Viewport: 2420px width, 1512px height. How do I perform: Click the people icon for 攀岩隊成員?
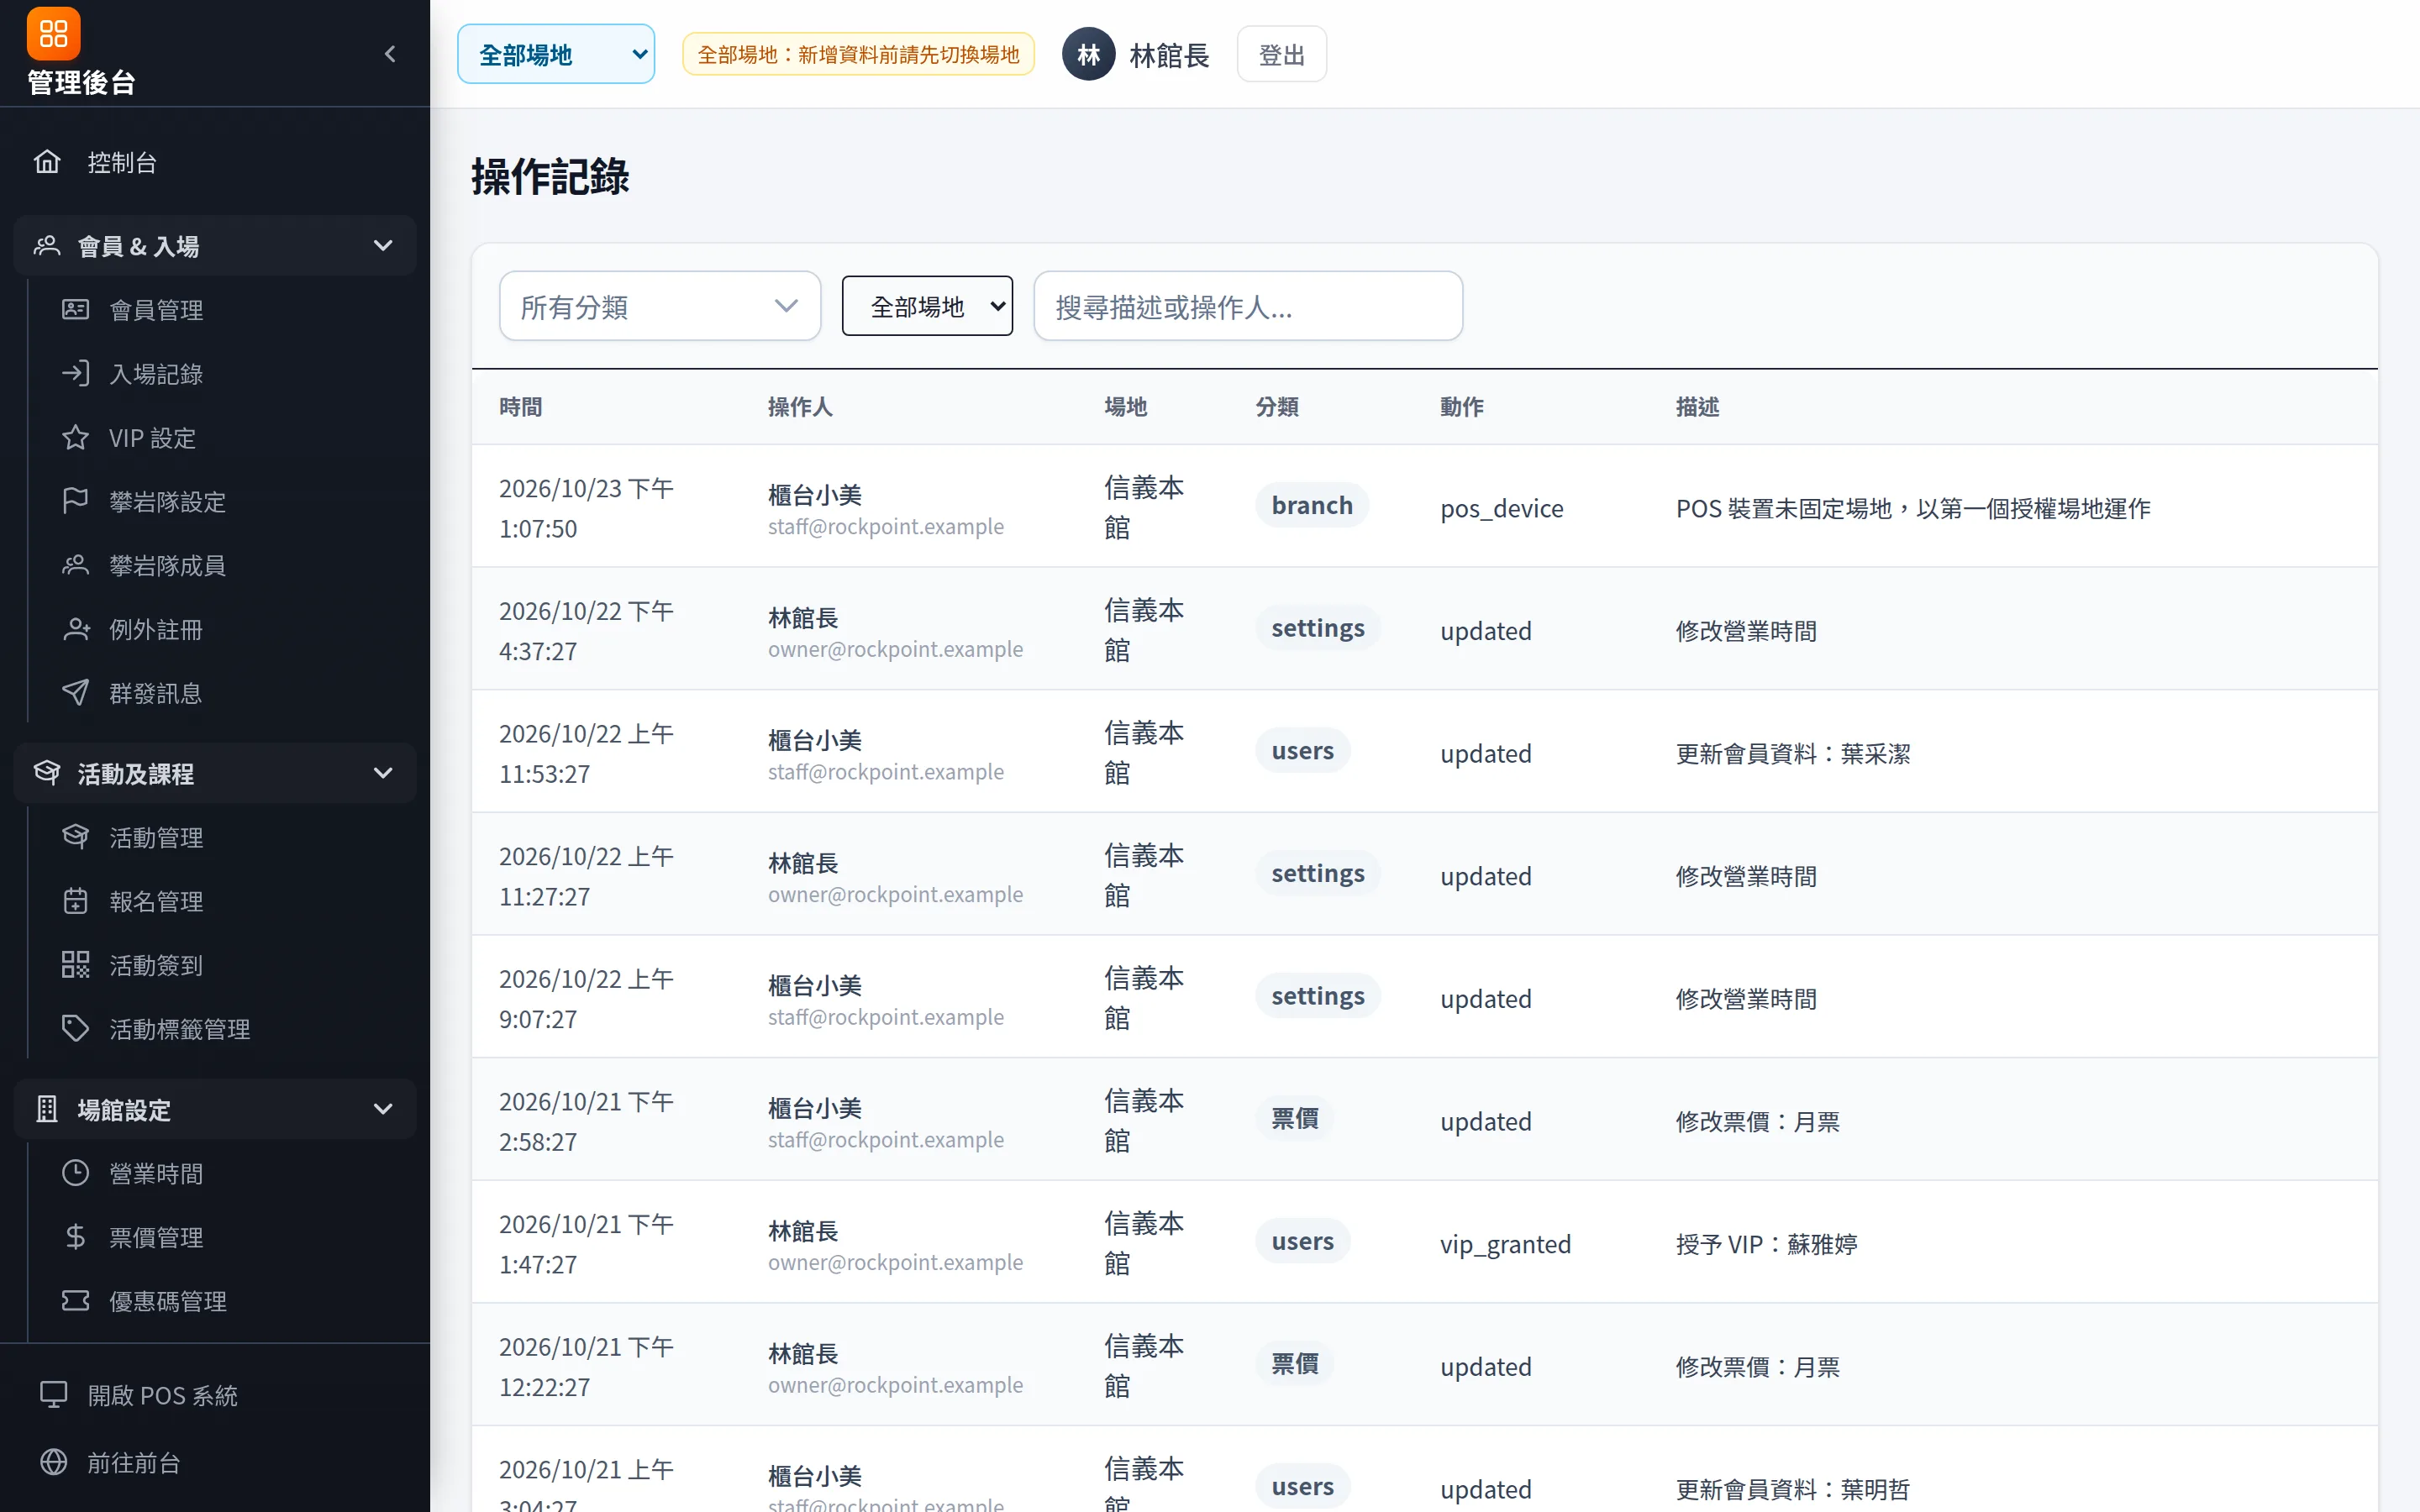pos(75,565)
